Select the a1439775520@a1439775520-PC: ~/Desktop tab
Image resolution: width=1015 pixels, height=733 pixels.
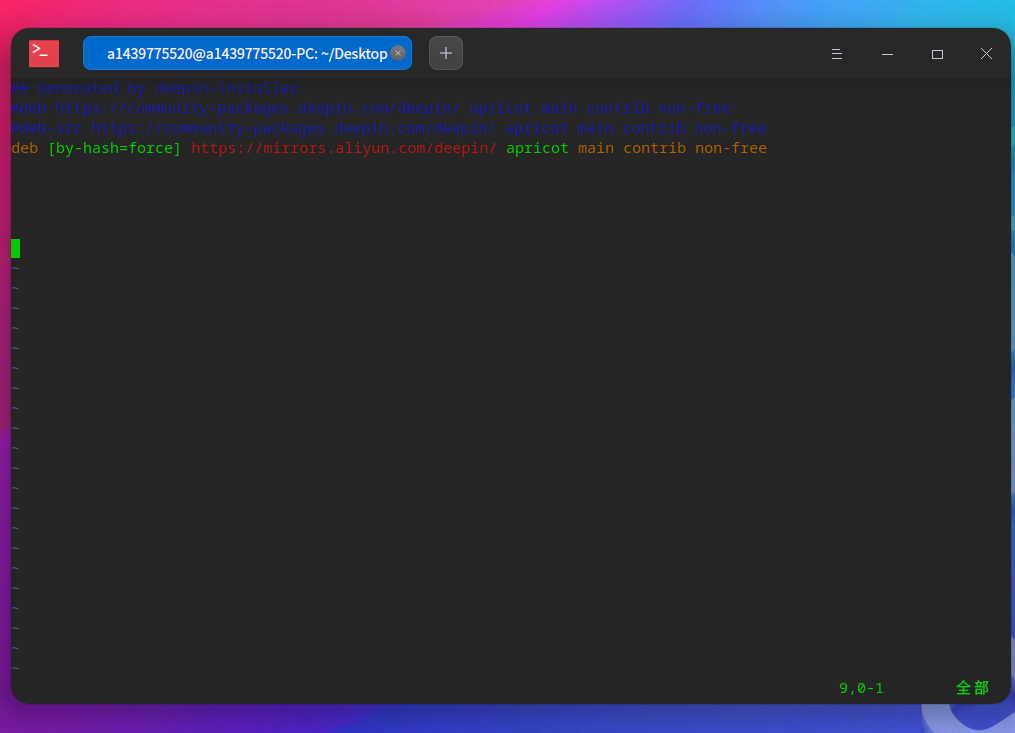click(247, 53)
